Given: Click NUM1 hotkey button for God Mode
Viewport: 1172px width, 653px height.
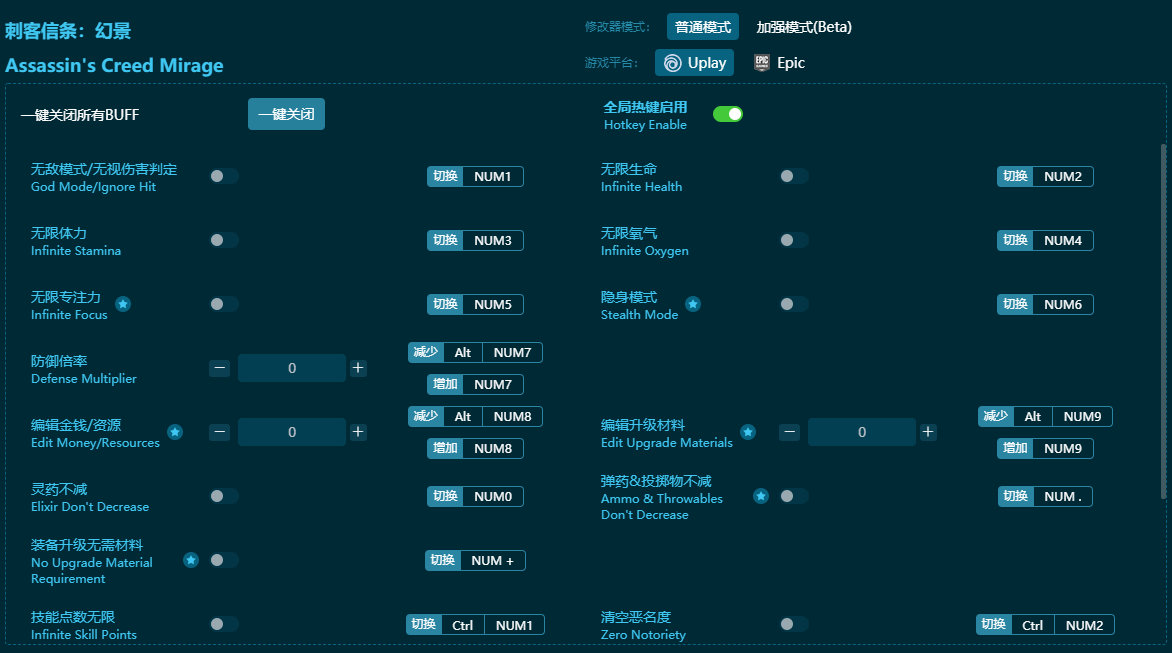Looking at the screenshot, I should tap(492, 177).
